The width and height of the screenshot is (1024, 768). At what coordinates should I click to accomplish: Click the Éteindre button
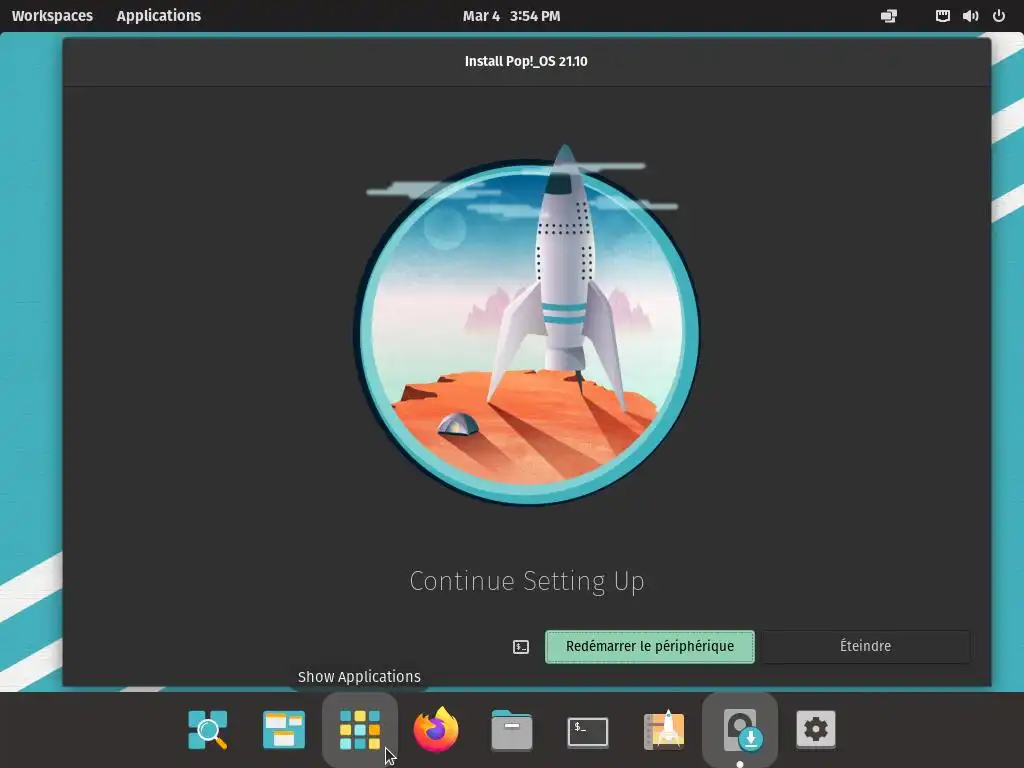click(x=865, y=647)
